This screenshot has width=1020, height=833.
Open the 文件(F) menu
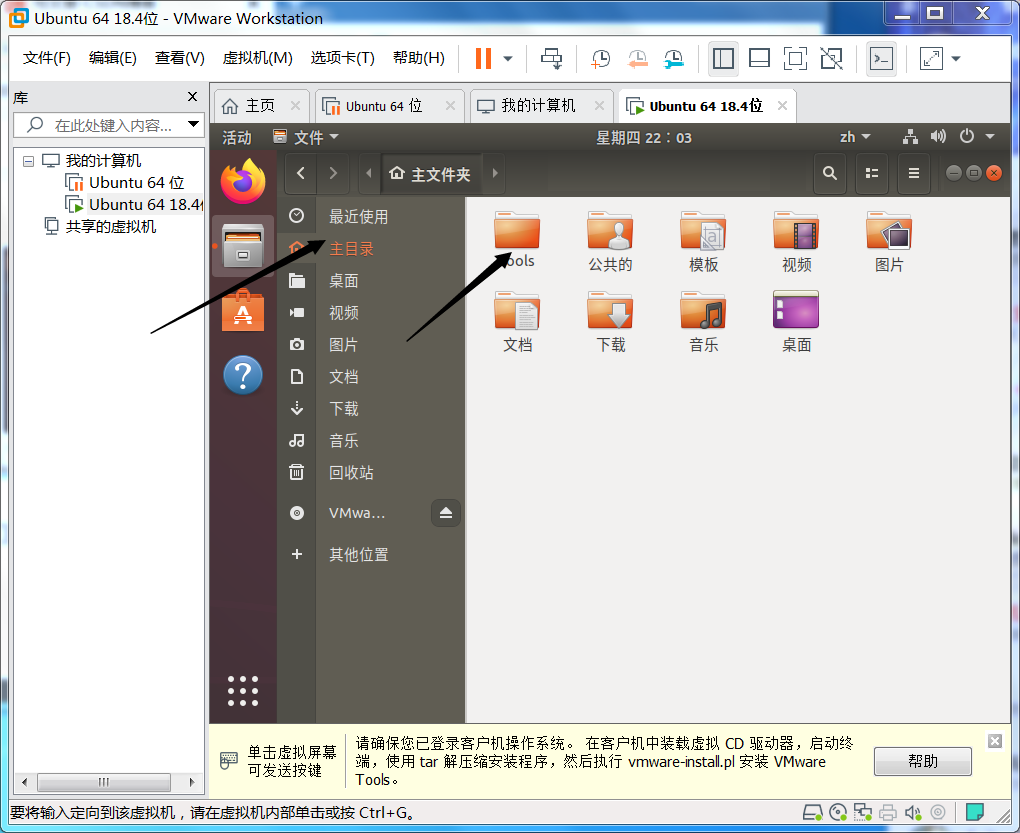pyautogui.click(x=47, y=58)
